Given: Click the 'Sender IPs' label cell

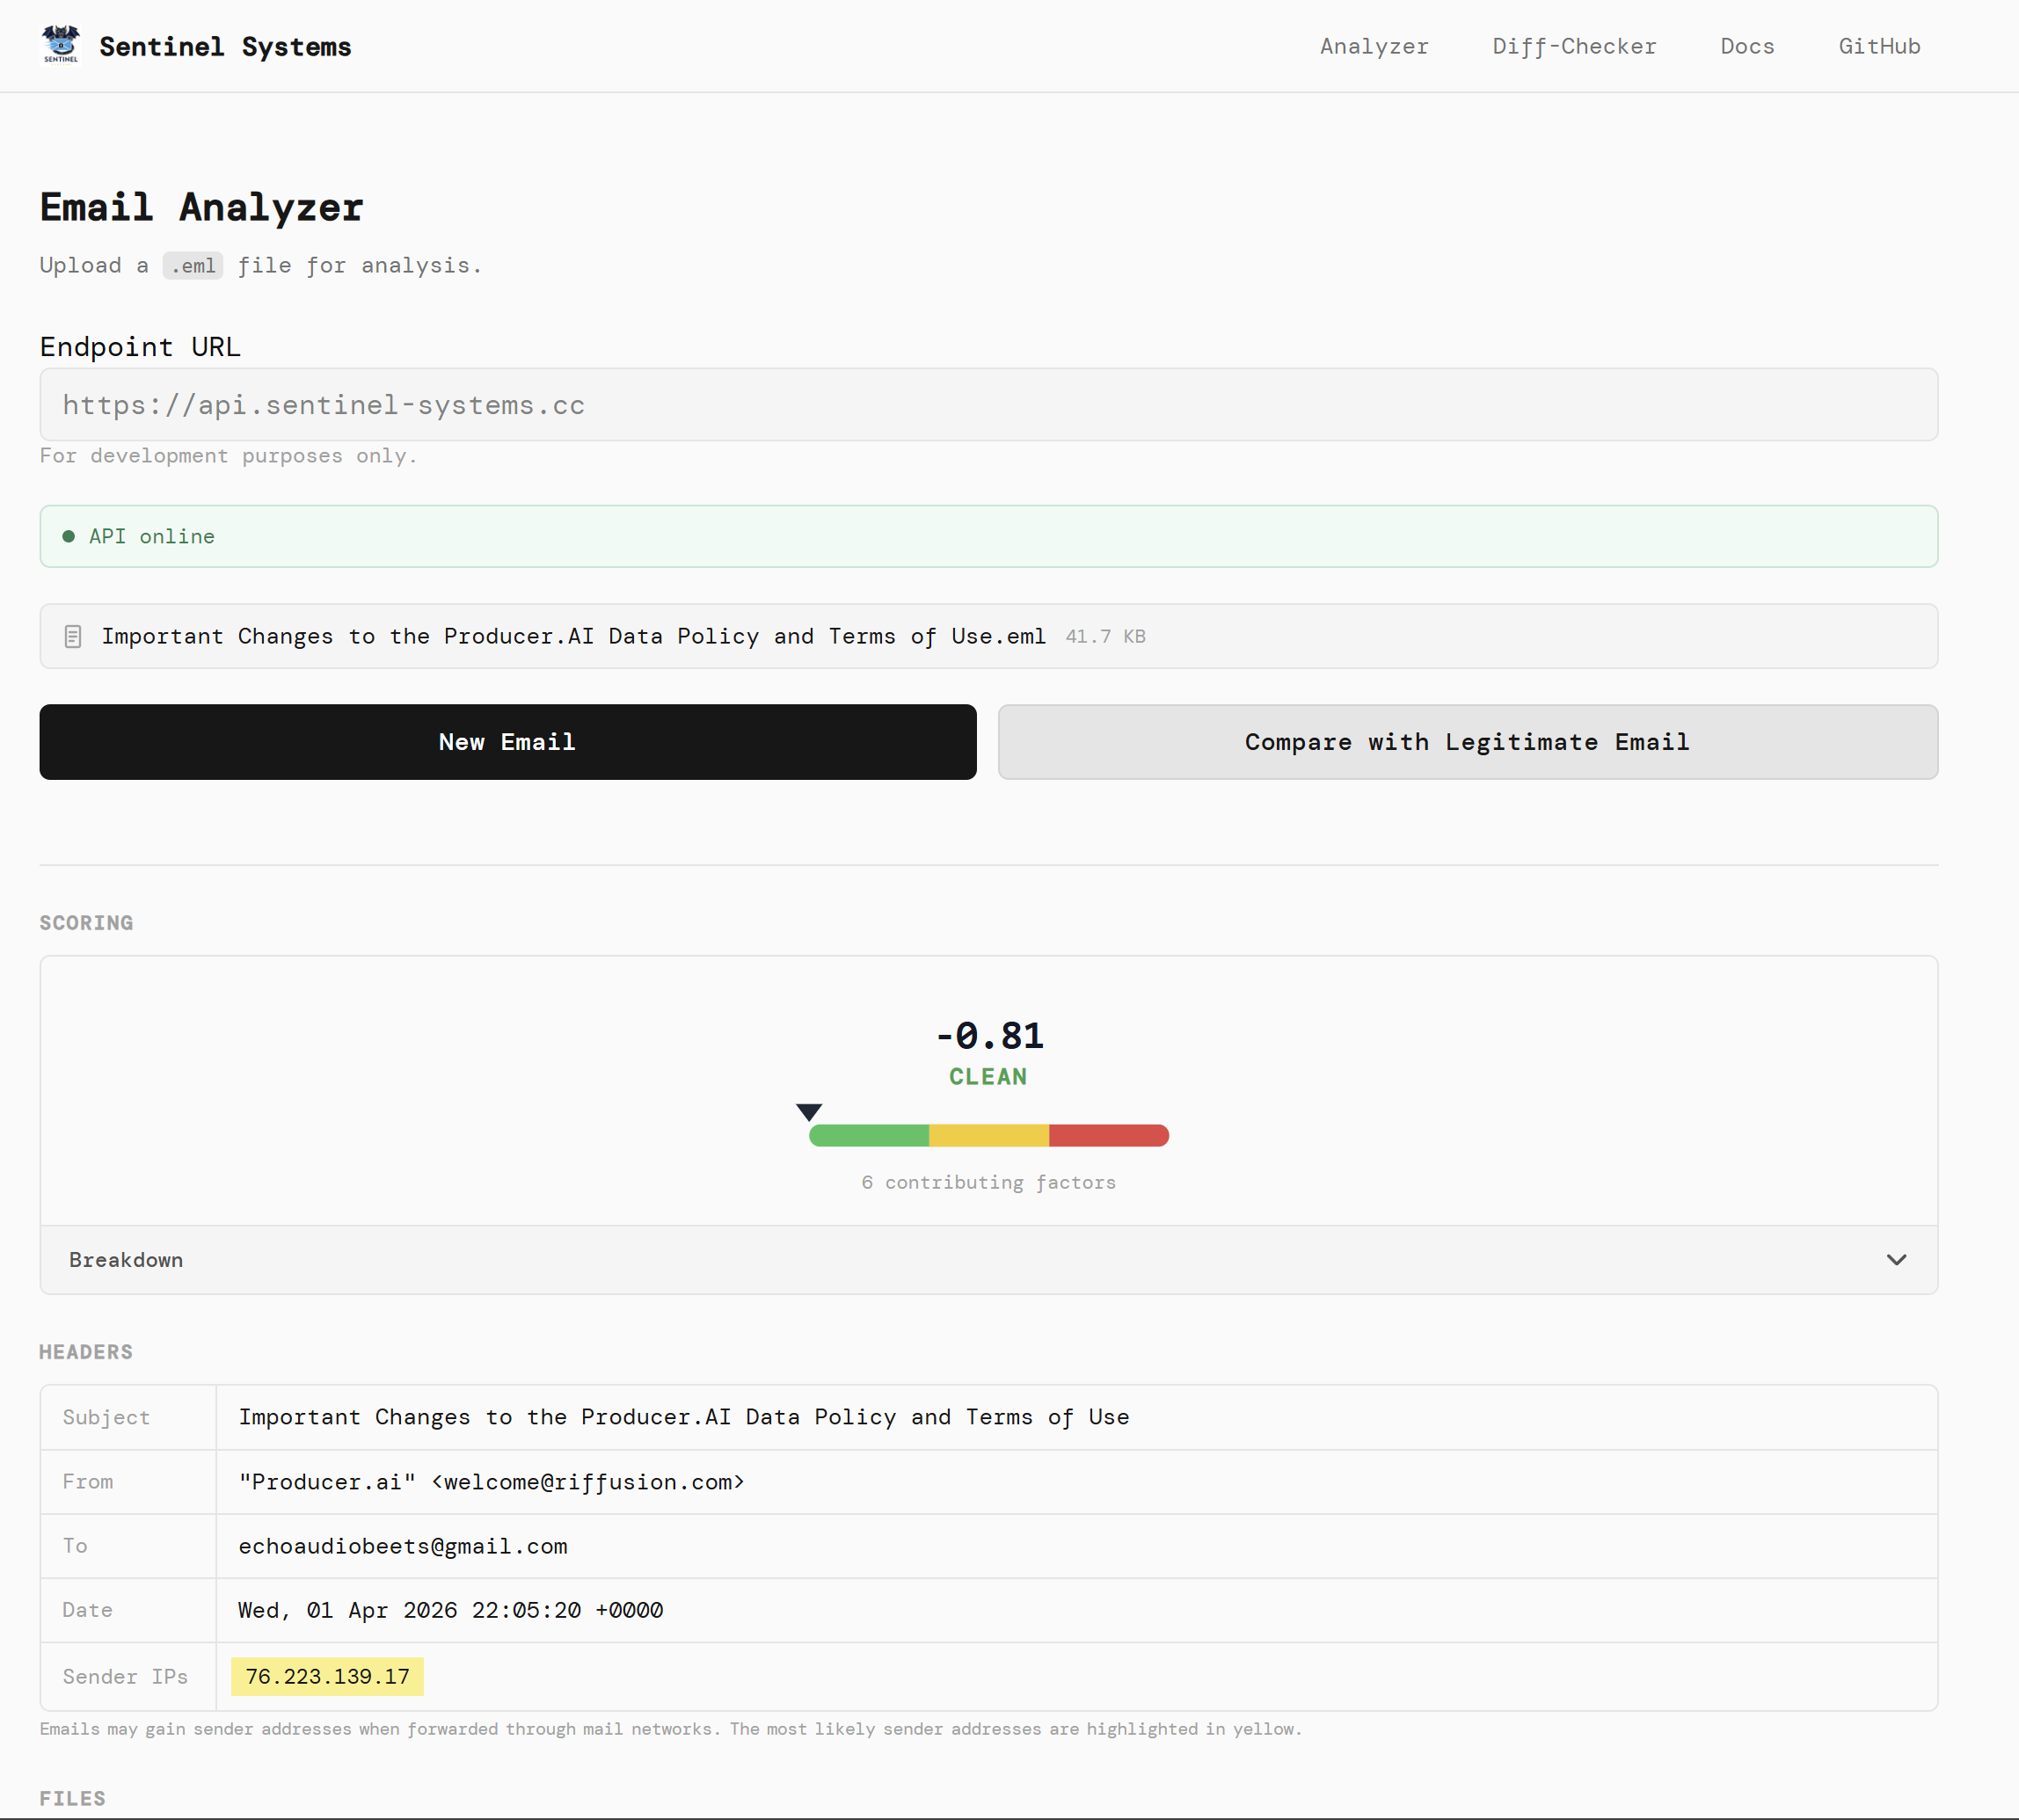Looking at the screenshot, I should pyautogui.click(x=128, y=1677).
